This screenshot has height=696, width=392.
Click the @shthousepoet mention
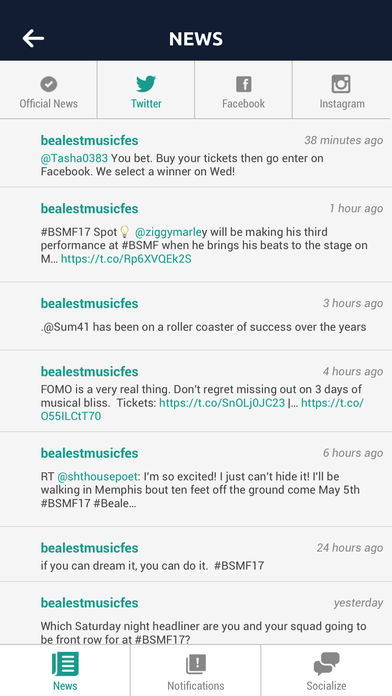click(97, 477)
